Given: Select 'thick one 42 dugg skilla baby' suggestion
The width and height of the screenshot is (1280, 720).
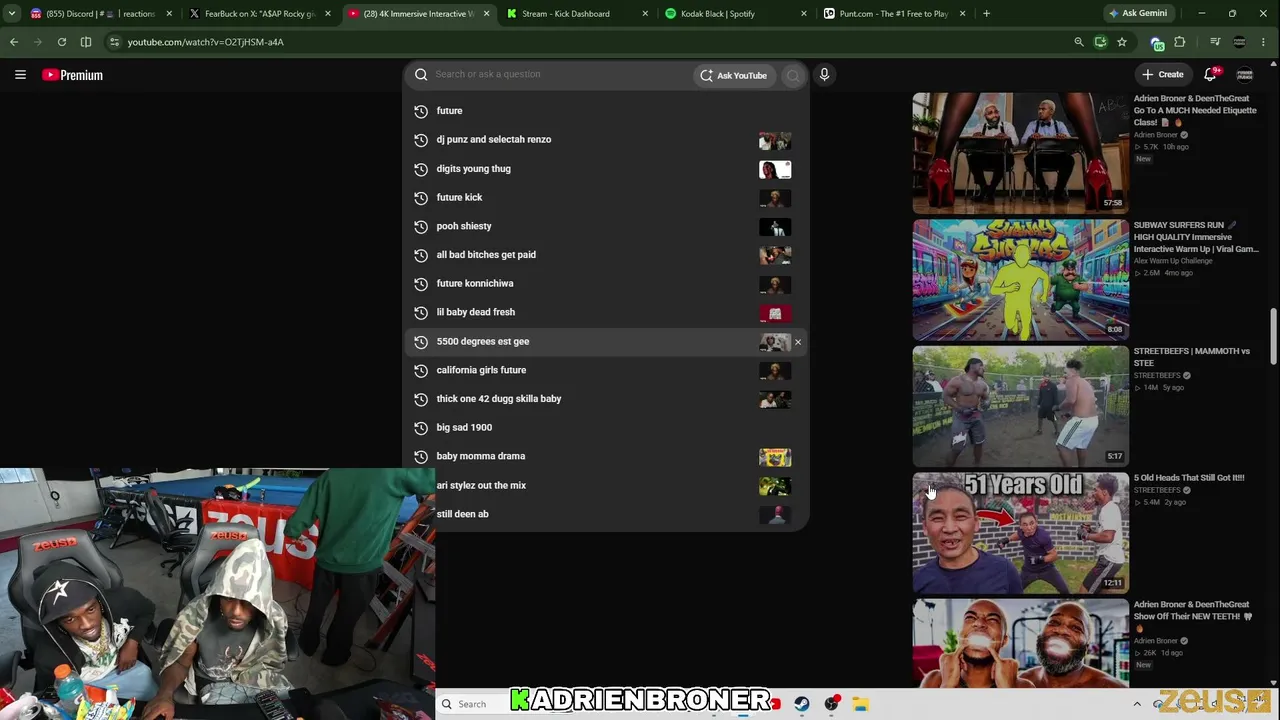Looking at the screenshot, I should 605,399.
